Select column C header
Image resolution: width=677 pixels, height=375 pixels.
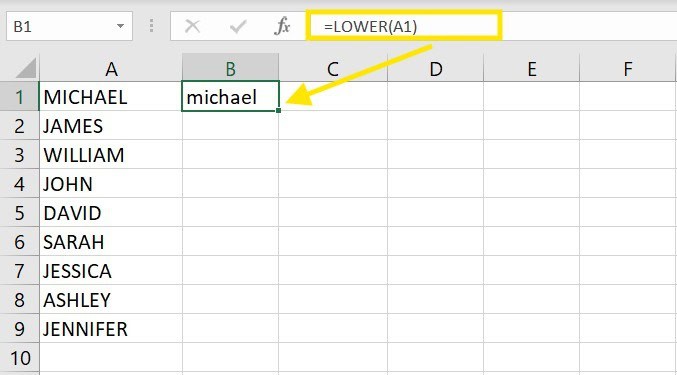point(333,69)
